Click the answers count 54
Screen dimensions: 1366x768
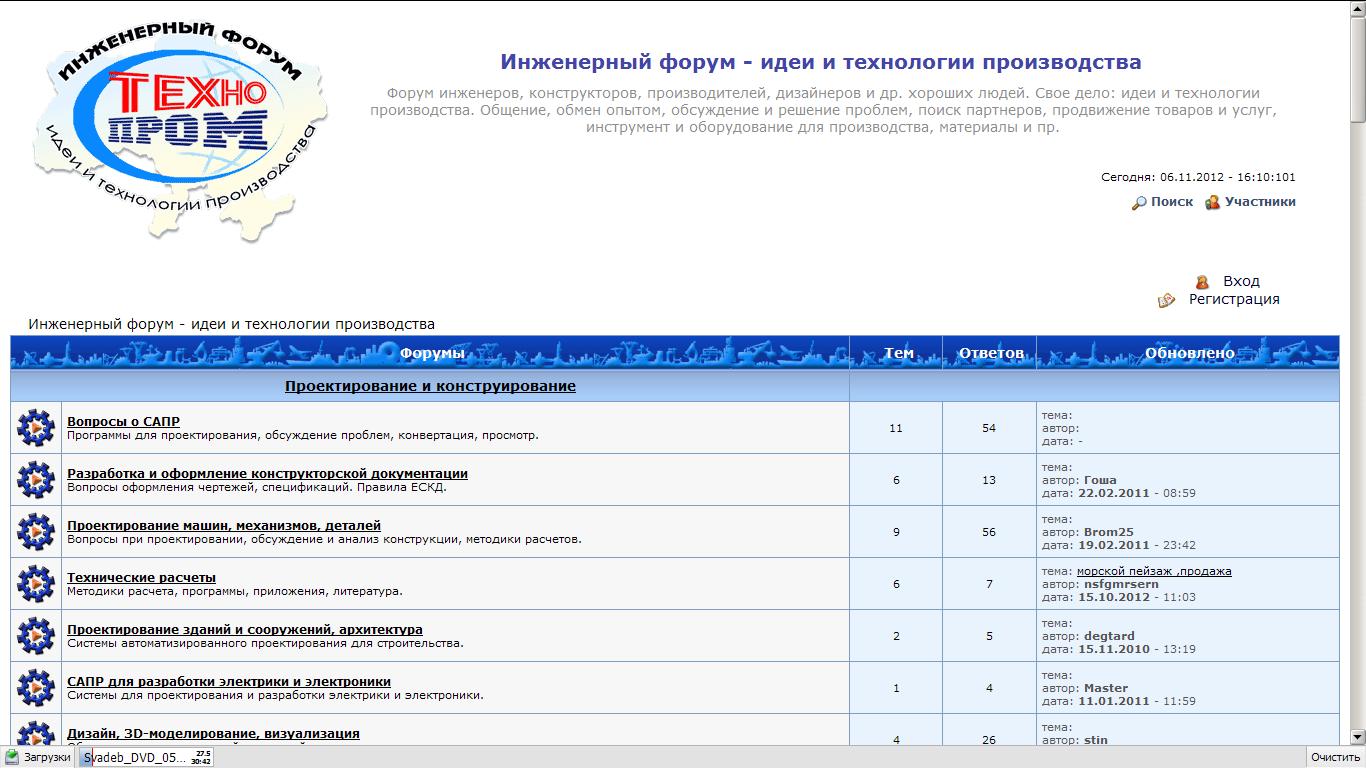[x=989, y=428]
